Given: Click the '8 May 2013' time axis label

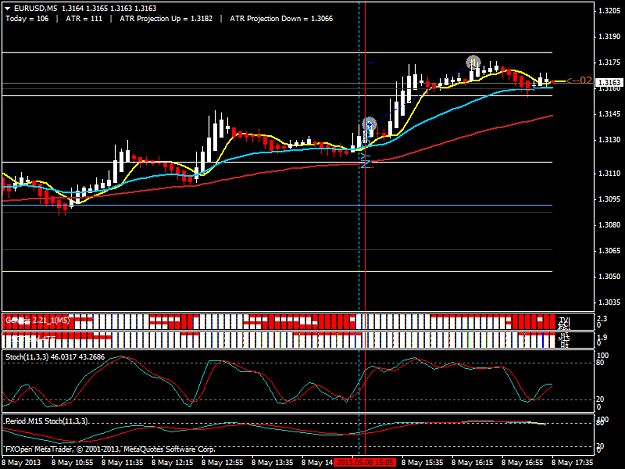Looking at the screenshot, I should coord(22,463).
